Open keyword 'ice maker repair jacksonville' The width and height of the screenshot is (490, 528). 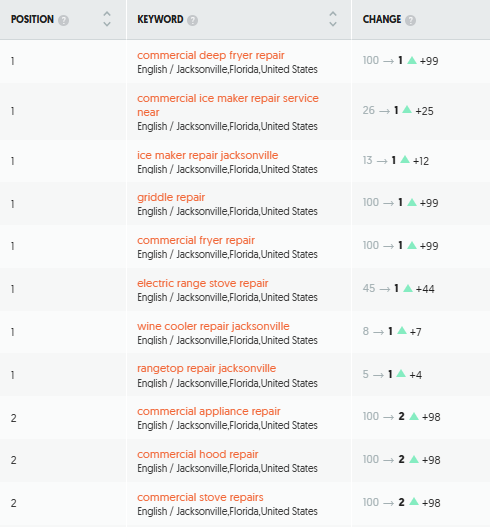[207, 155]
